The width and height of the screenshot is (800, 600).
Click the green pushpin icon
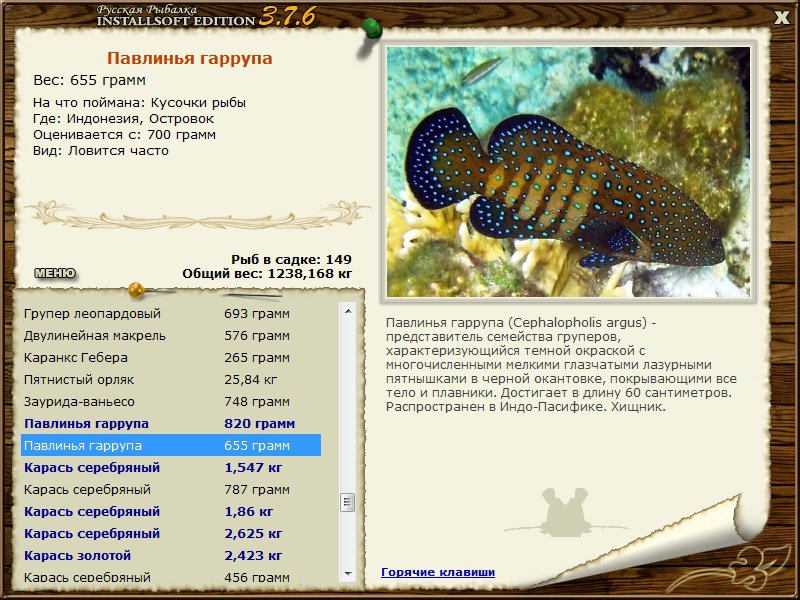[x=372, y=28]
